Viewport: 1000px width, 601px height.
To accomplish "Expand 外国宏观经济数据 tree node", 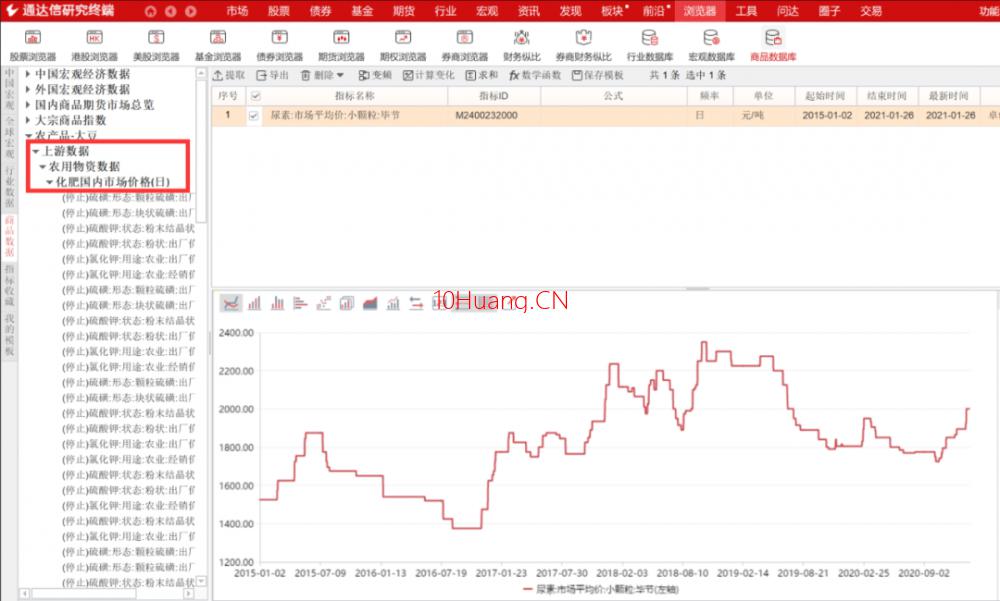I will coord(27,89).
